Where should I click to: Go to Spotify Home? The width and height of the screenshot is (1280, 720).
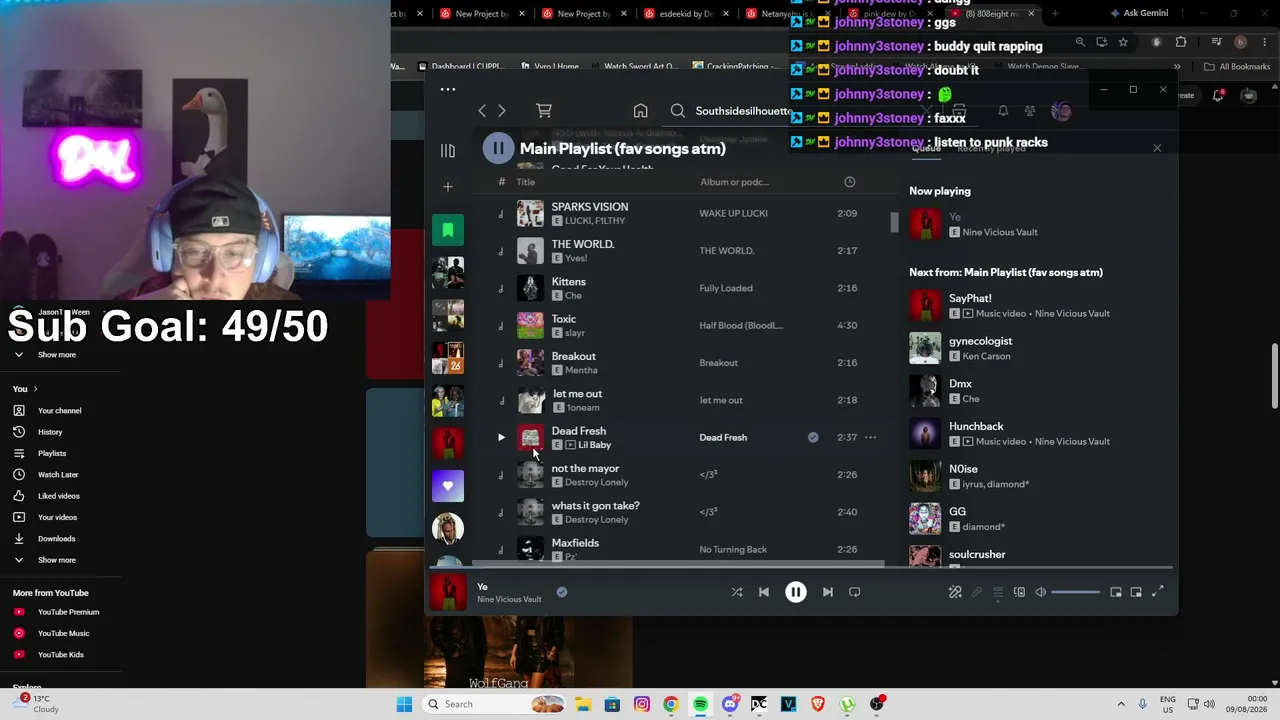point(641,111)
